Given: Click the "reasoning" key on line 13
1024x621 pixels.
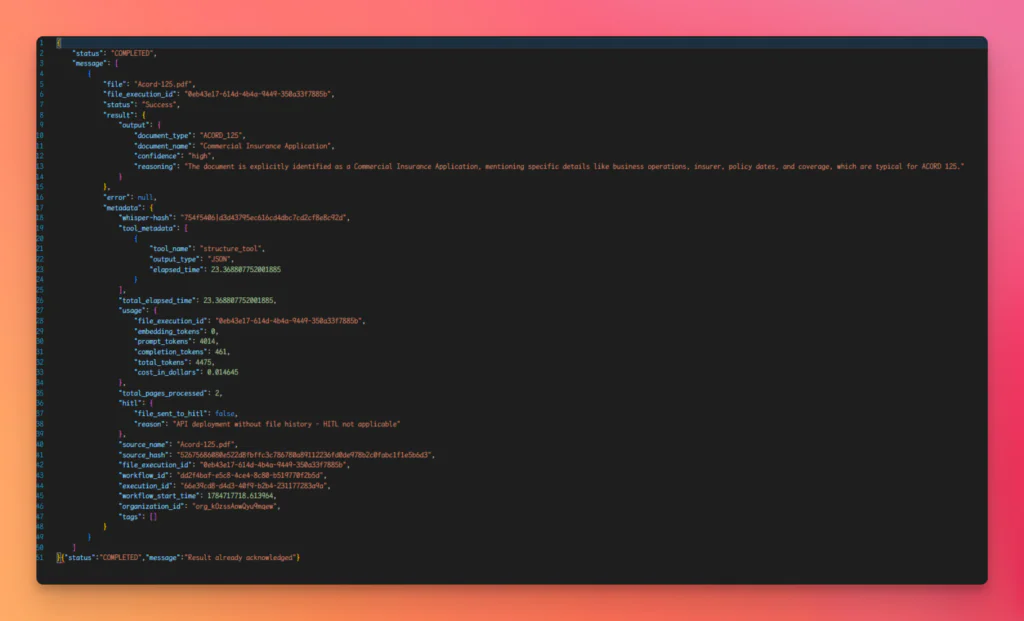Looking at the screenshot, I should [x=156, y=167].
